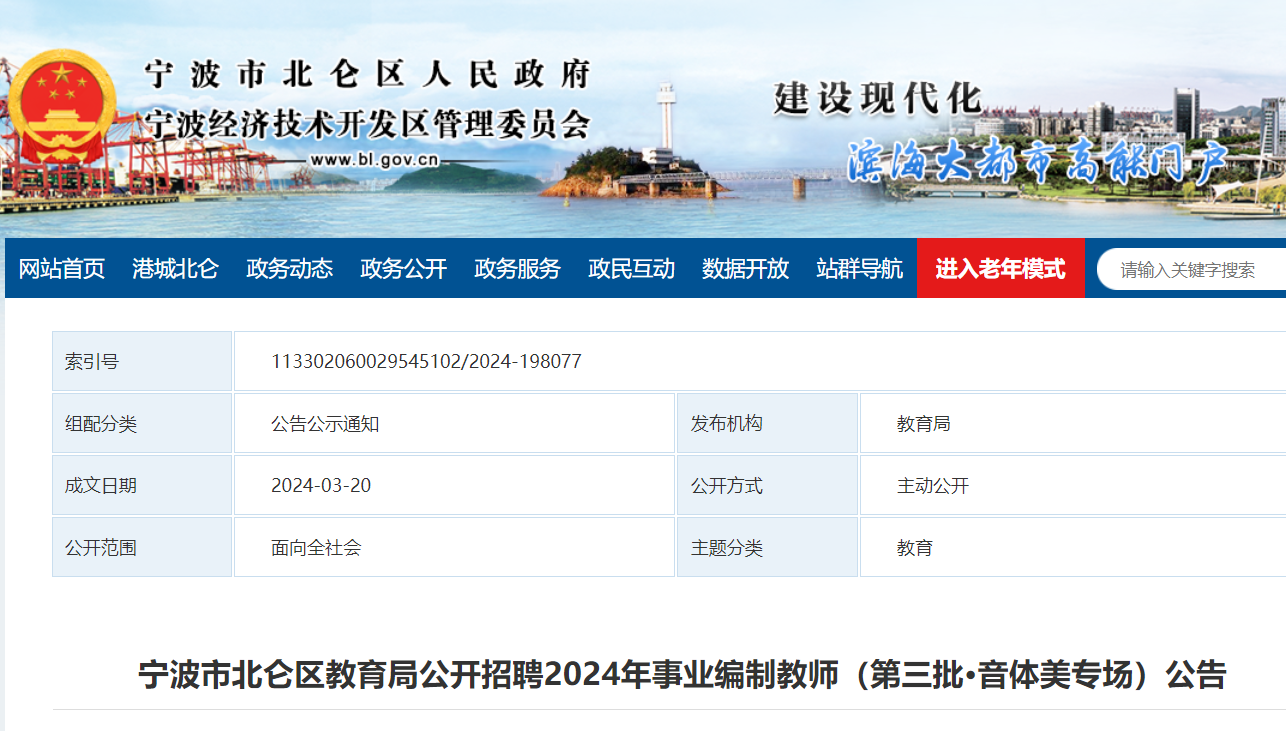This screenshot has height=731, width=1286.
Task: Select index number 11330206002954510​2/2024-198077
Action: [426, 361]
